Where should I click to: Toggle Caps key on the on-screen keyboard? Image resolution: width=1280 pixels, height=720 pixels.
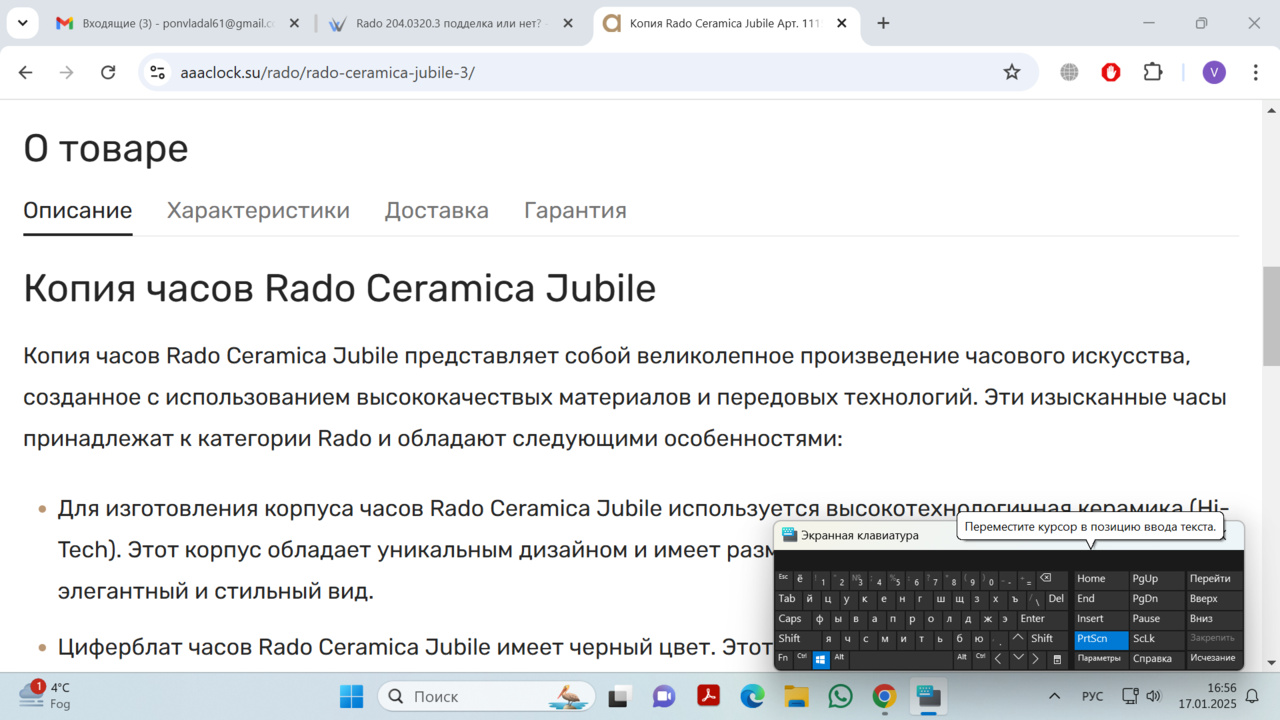tap(790, 619)
